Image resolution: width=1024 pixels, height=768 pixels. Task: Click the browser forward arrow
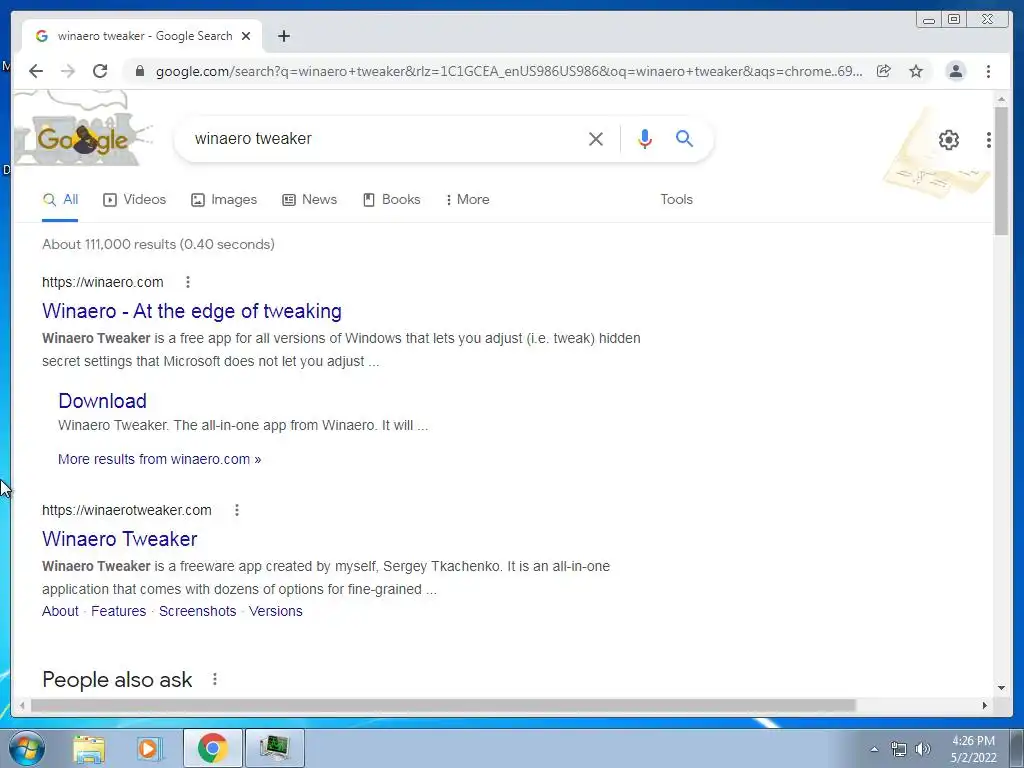(x=68, y=71)
